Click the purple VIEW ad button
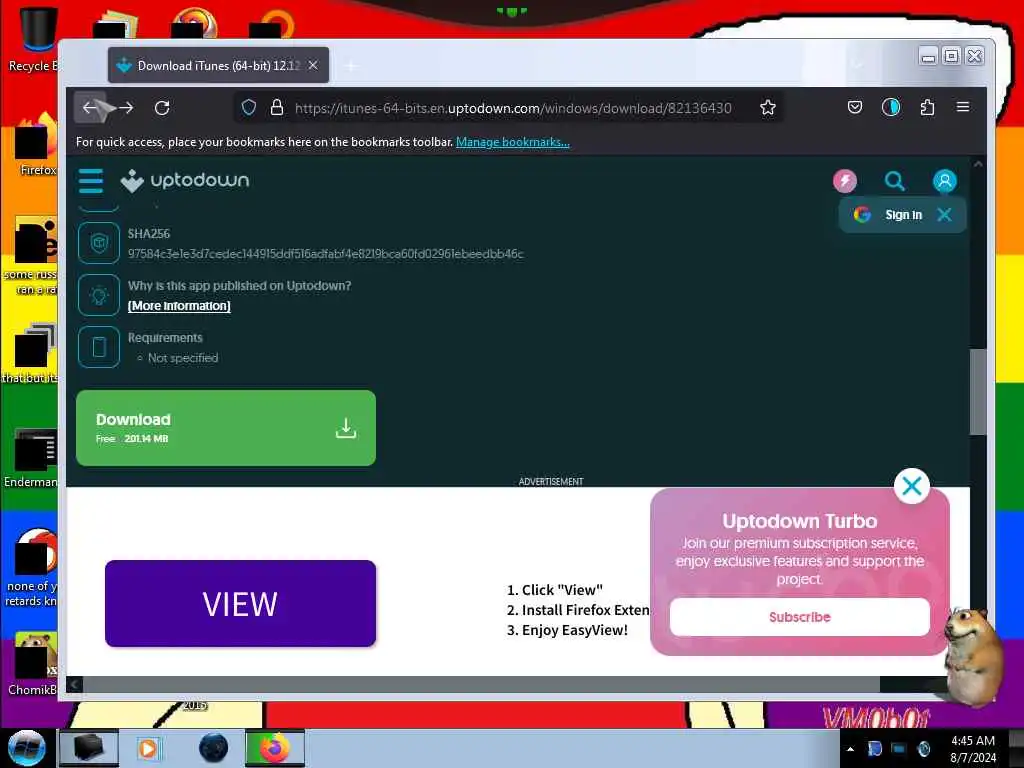This screenshot has width=1024, height=768. tap(240, 603)
